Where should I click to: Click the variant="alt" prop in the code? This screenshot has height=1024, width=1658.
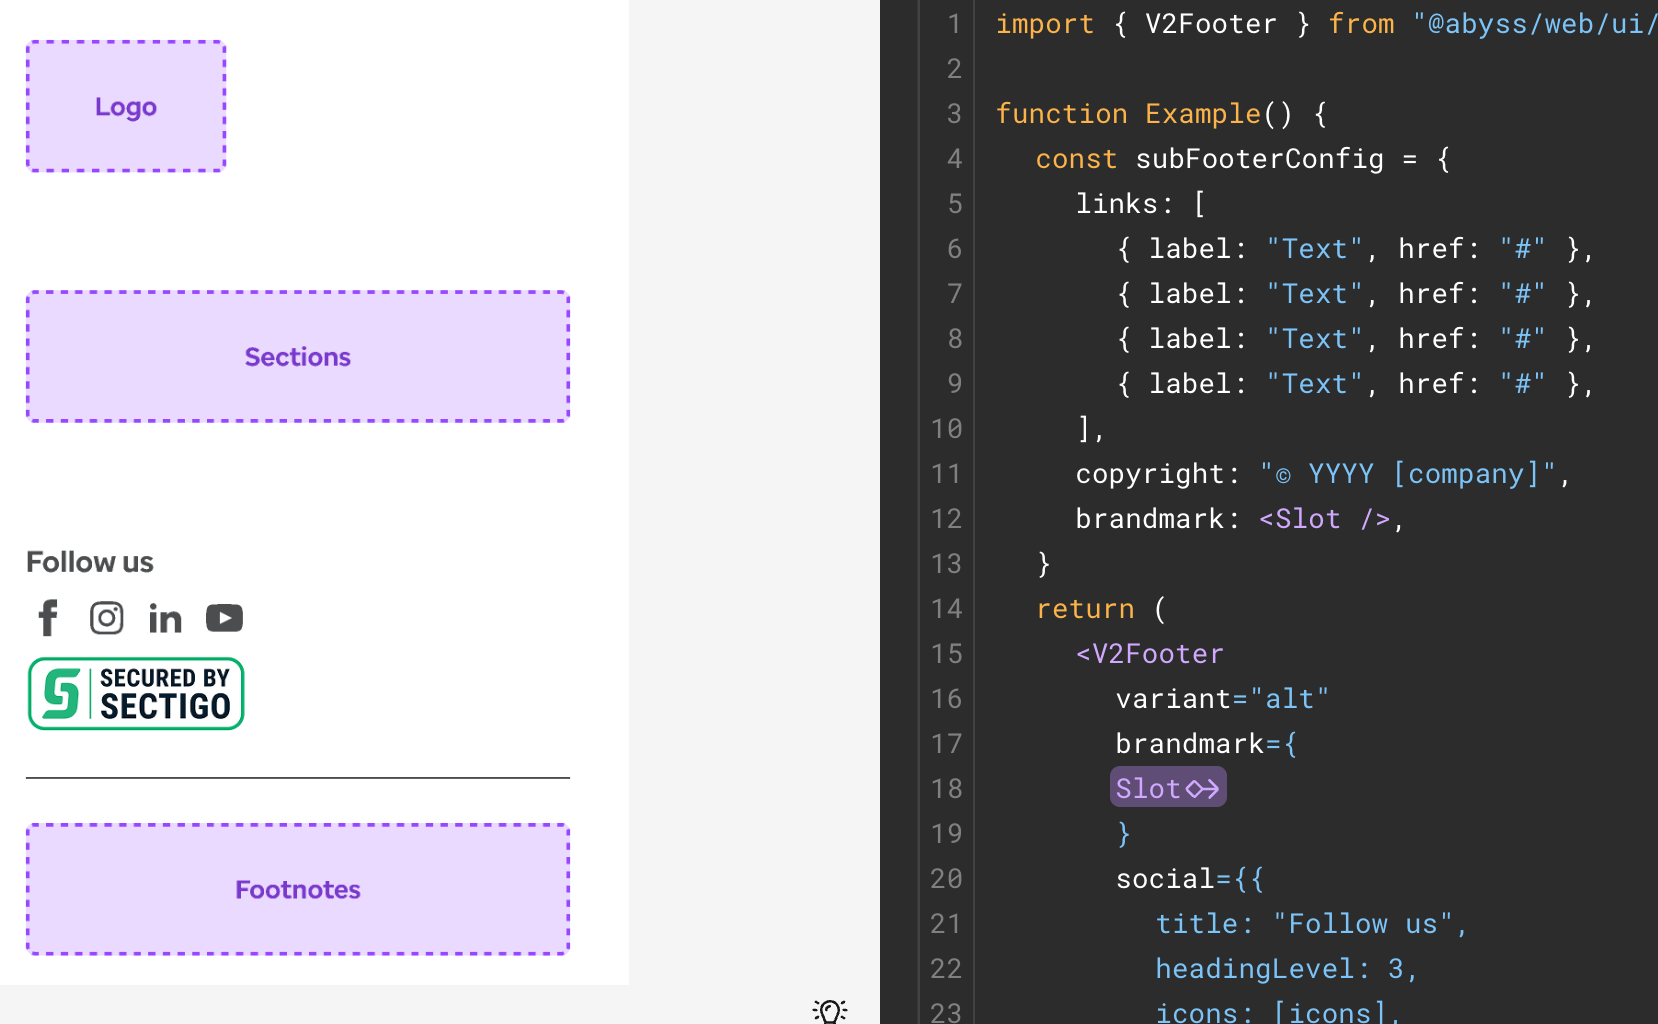[1220, 698]
